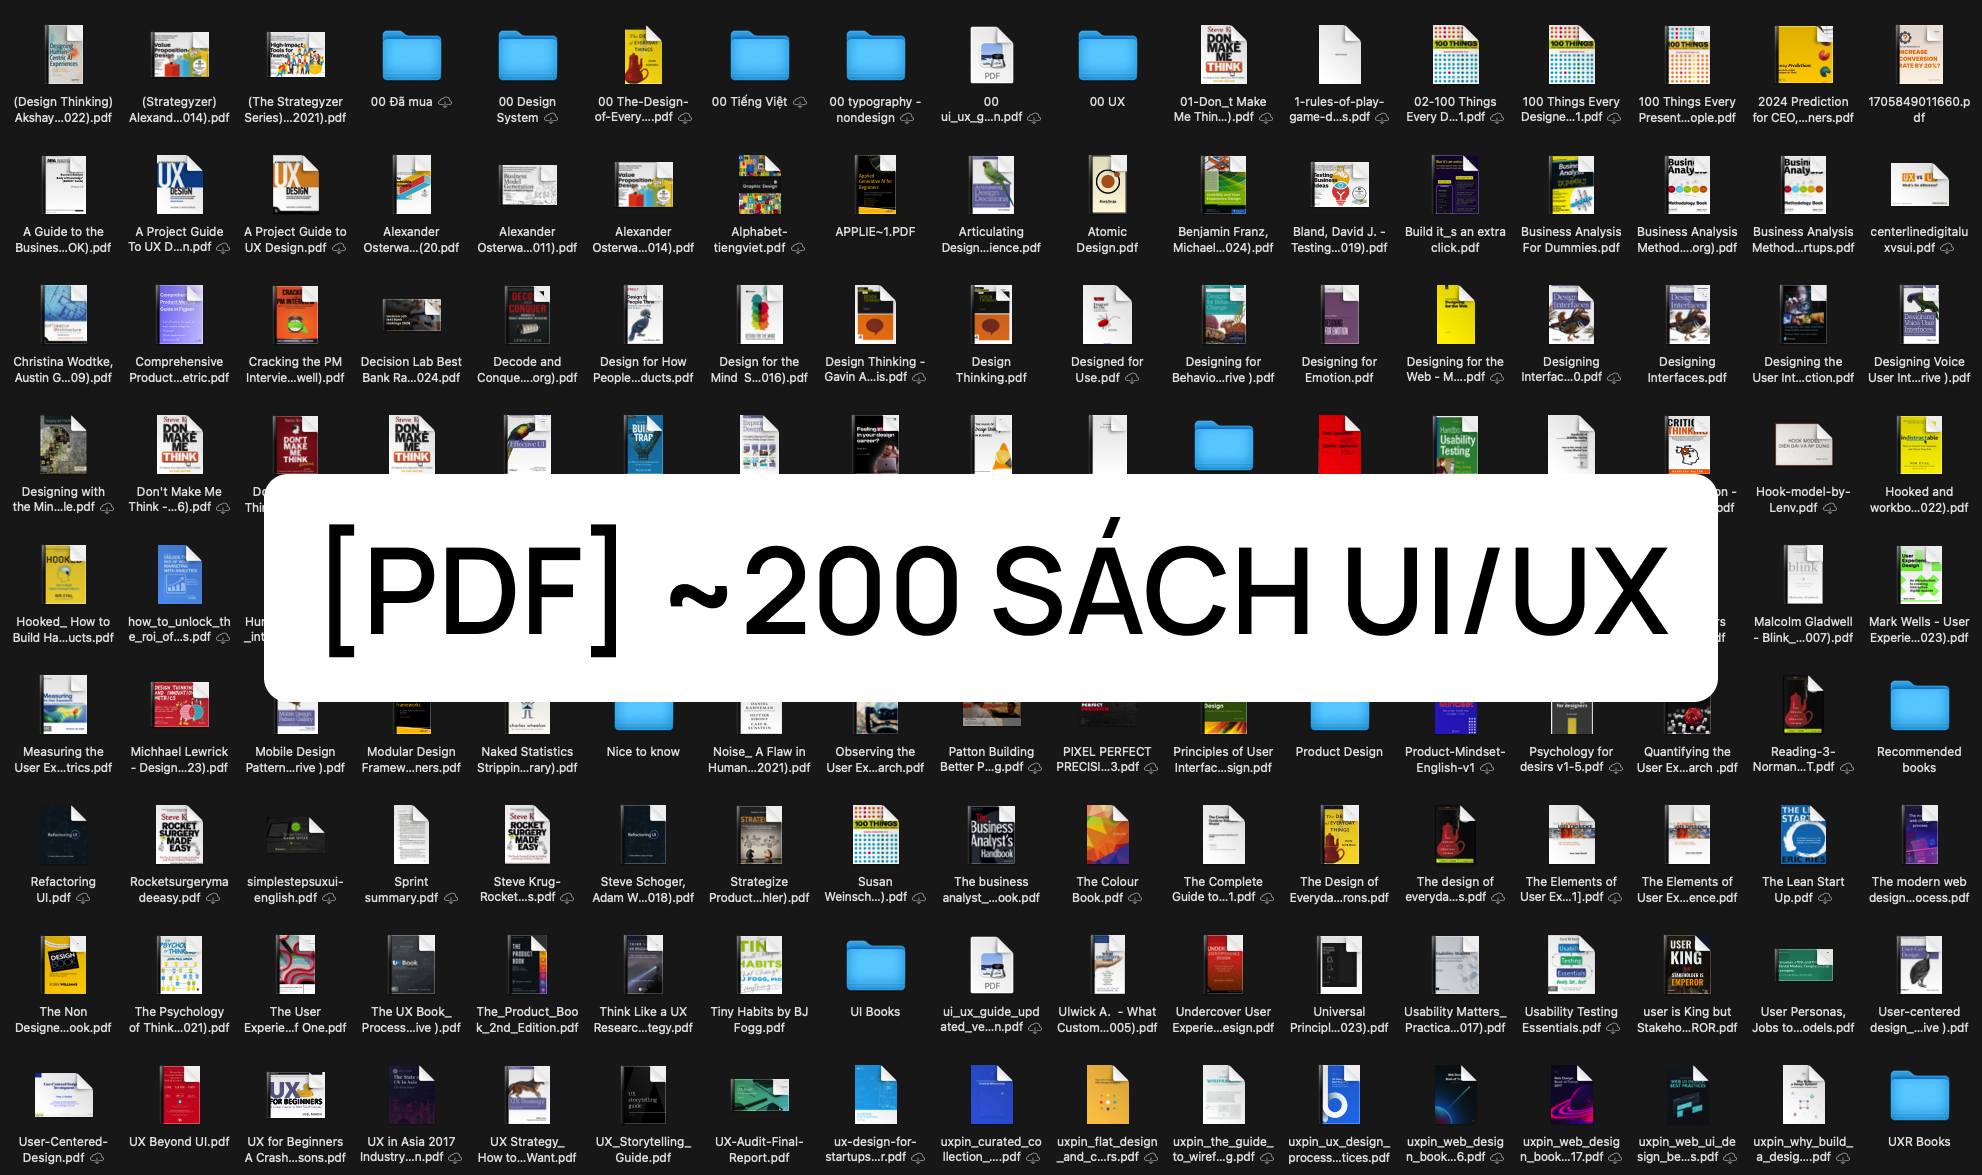Click cloud icon after 'User-Centered-Design.pdf'
This screenshot has width=1982, height=1175.
pos(97,1158)
